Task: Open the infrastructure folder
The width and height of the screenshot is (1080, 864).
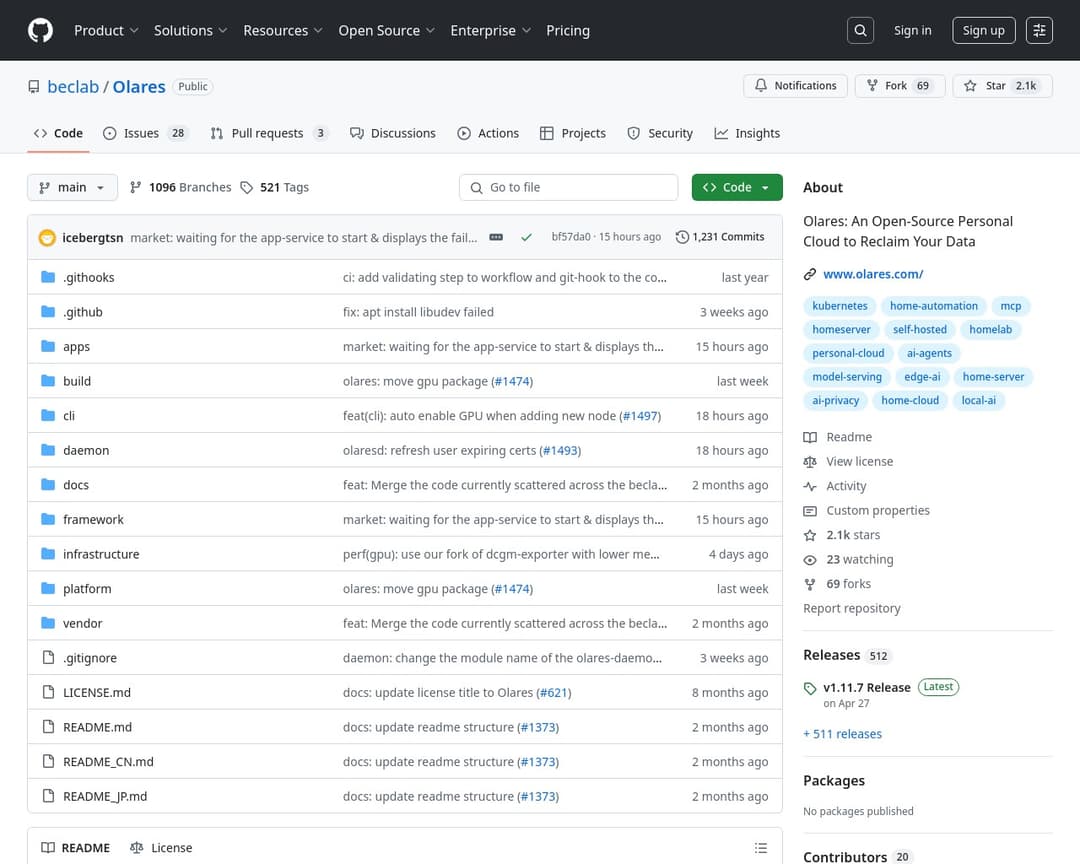Action: [x=101, y=554]
